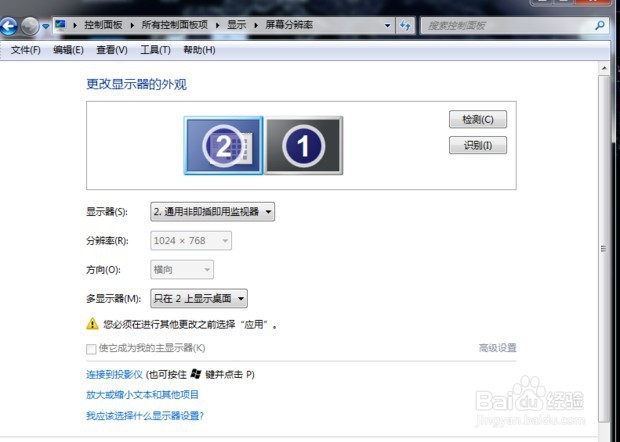Image resolution: width=620 pixels, height=442 pixels.
Task: Click the magnifier search icon
Action: click(599, 26)
